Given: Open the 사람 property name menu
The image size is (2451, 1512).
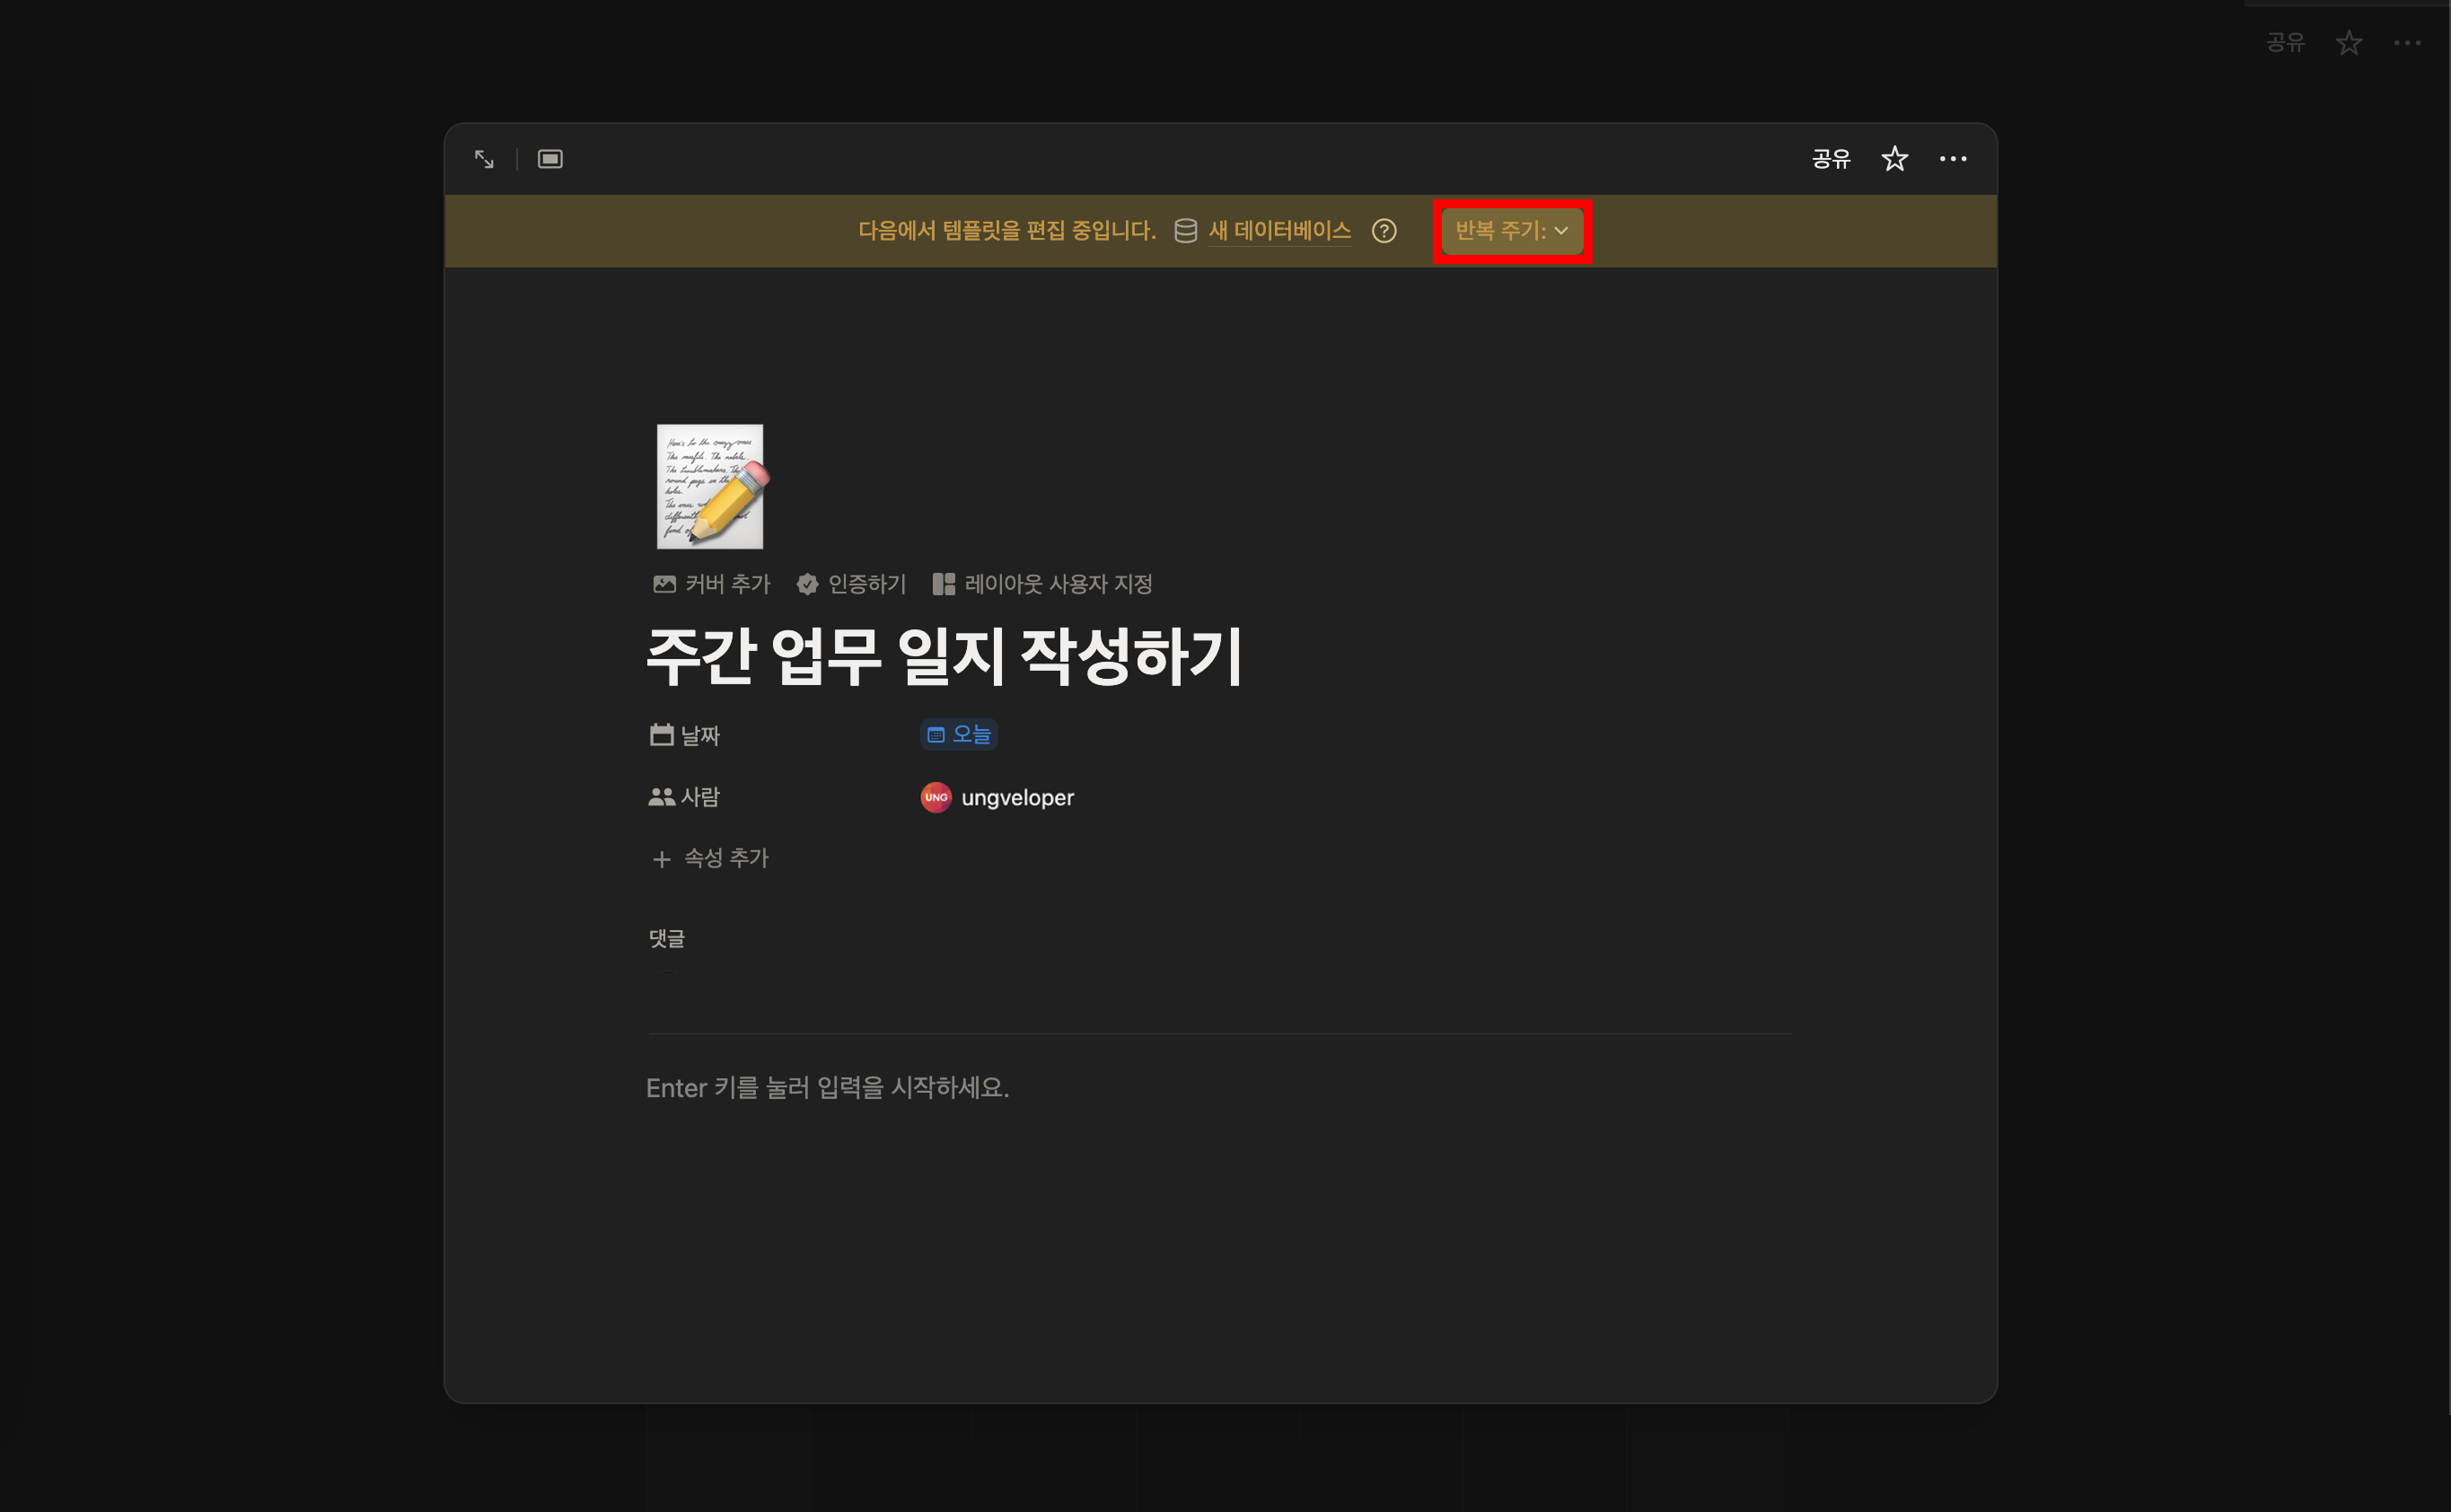Looking at the screenshot, I should (x=685, y=797).
